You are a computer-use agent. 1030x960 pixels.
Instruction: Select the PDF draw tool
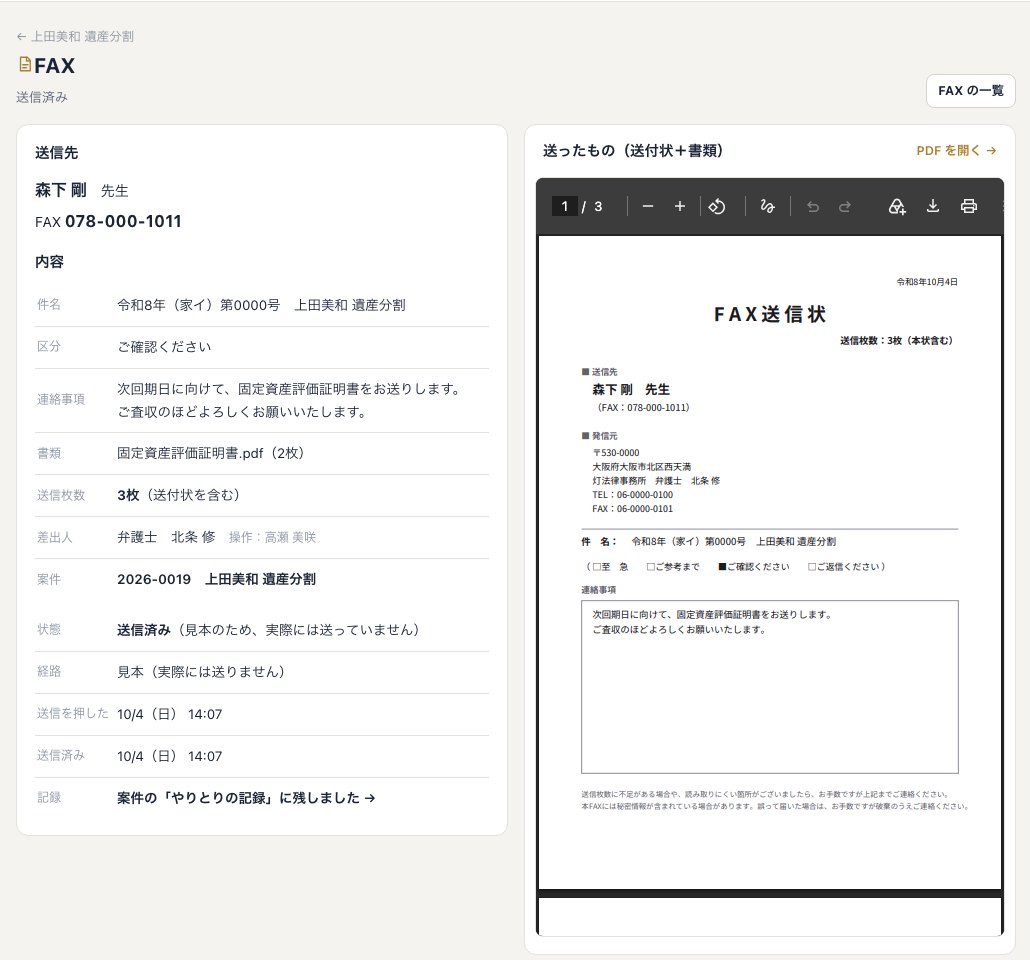click(767, 206)
